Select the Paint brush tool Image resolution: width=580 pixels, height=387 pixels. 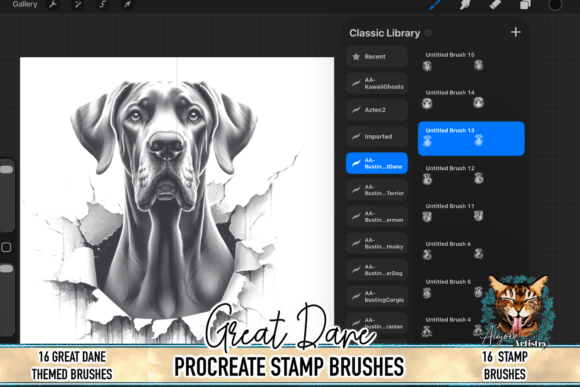click(x=435, y=4)
